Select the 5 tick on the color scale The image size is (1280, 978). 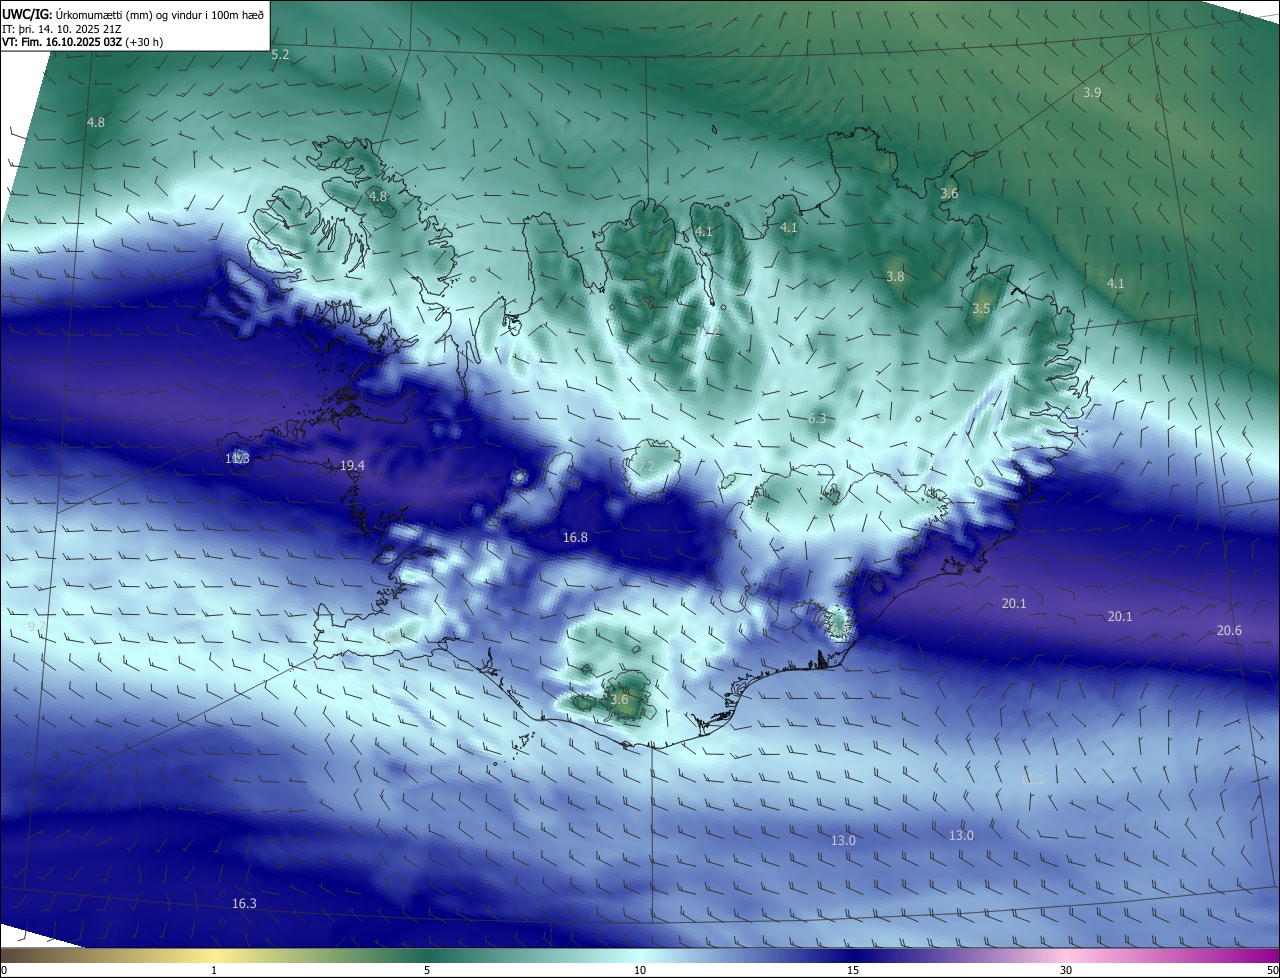point(427,970)
